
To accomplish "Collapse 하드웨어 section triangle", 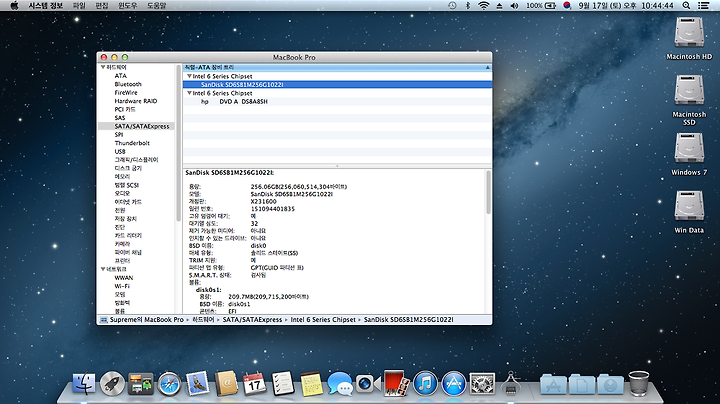I will pos(103,67).
